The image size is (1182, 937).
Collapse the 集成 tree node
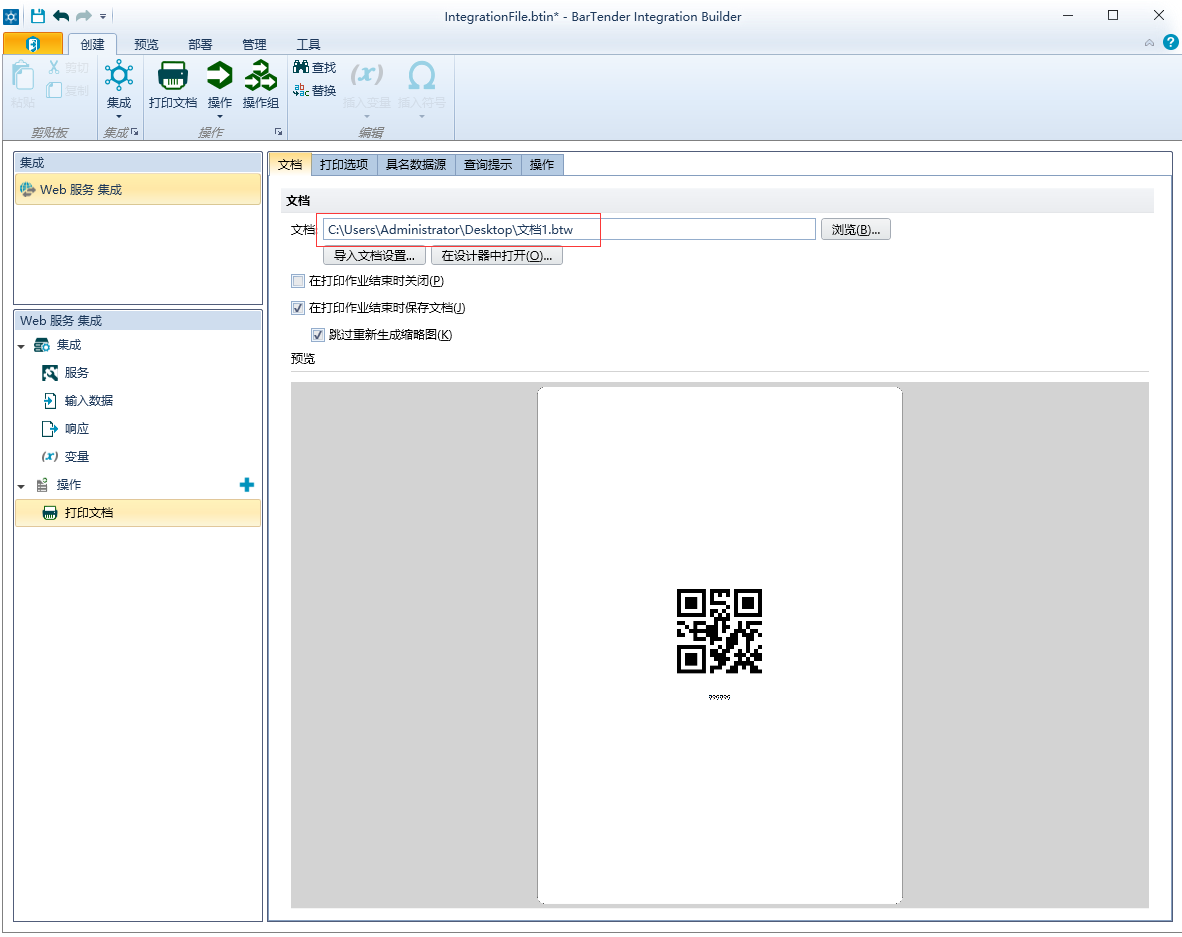[22, 346]
